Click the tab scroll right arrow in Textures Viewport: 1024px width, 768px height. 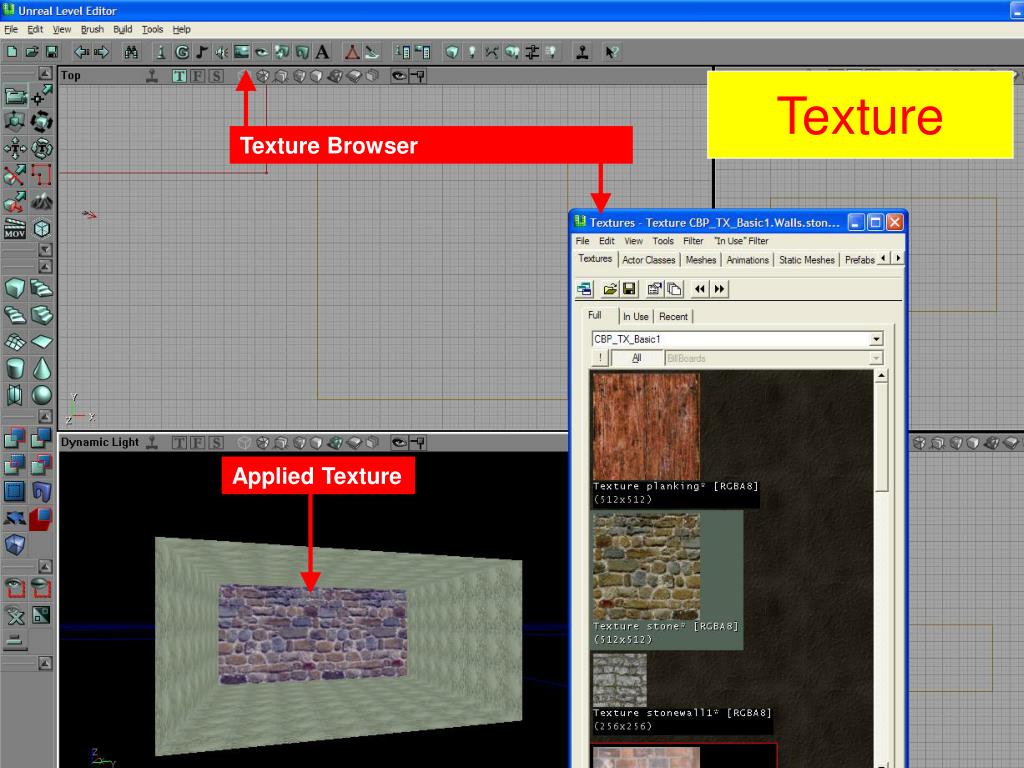898,259
